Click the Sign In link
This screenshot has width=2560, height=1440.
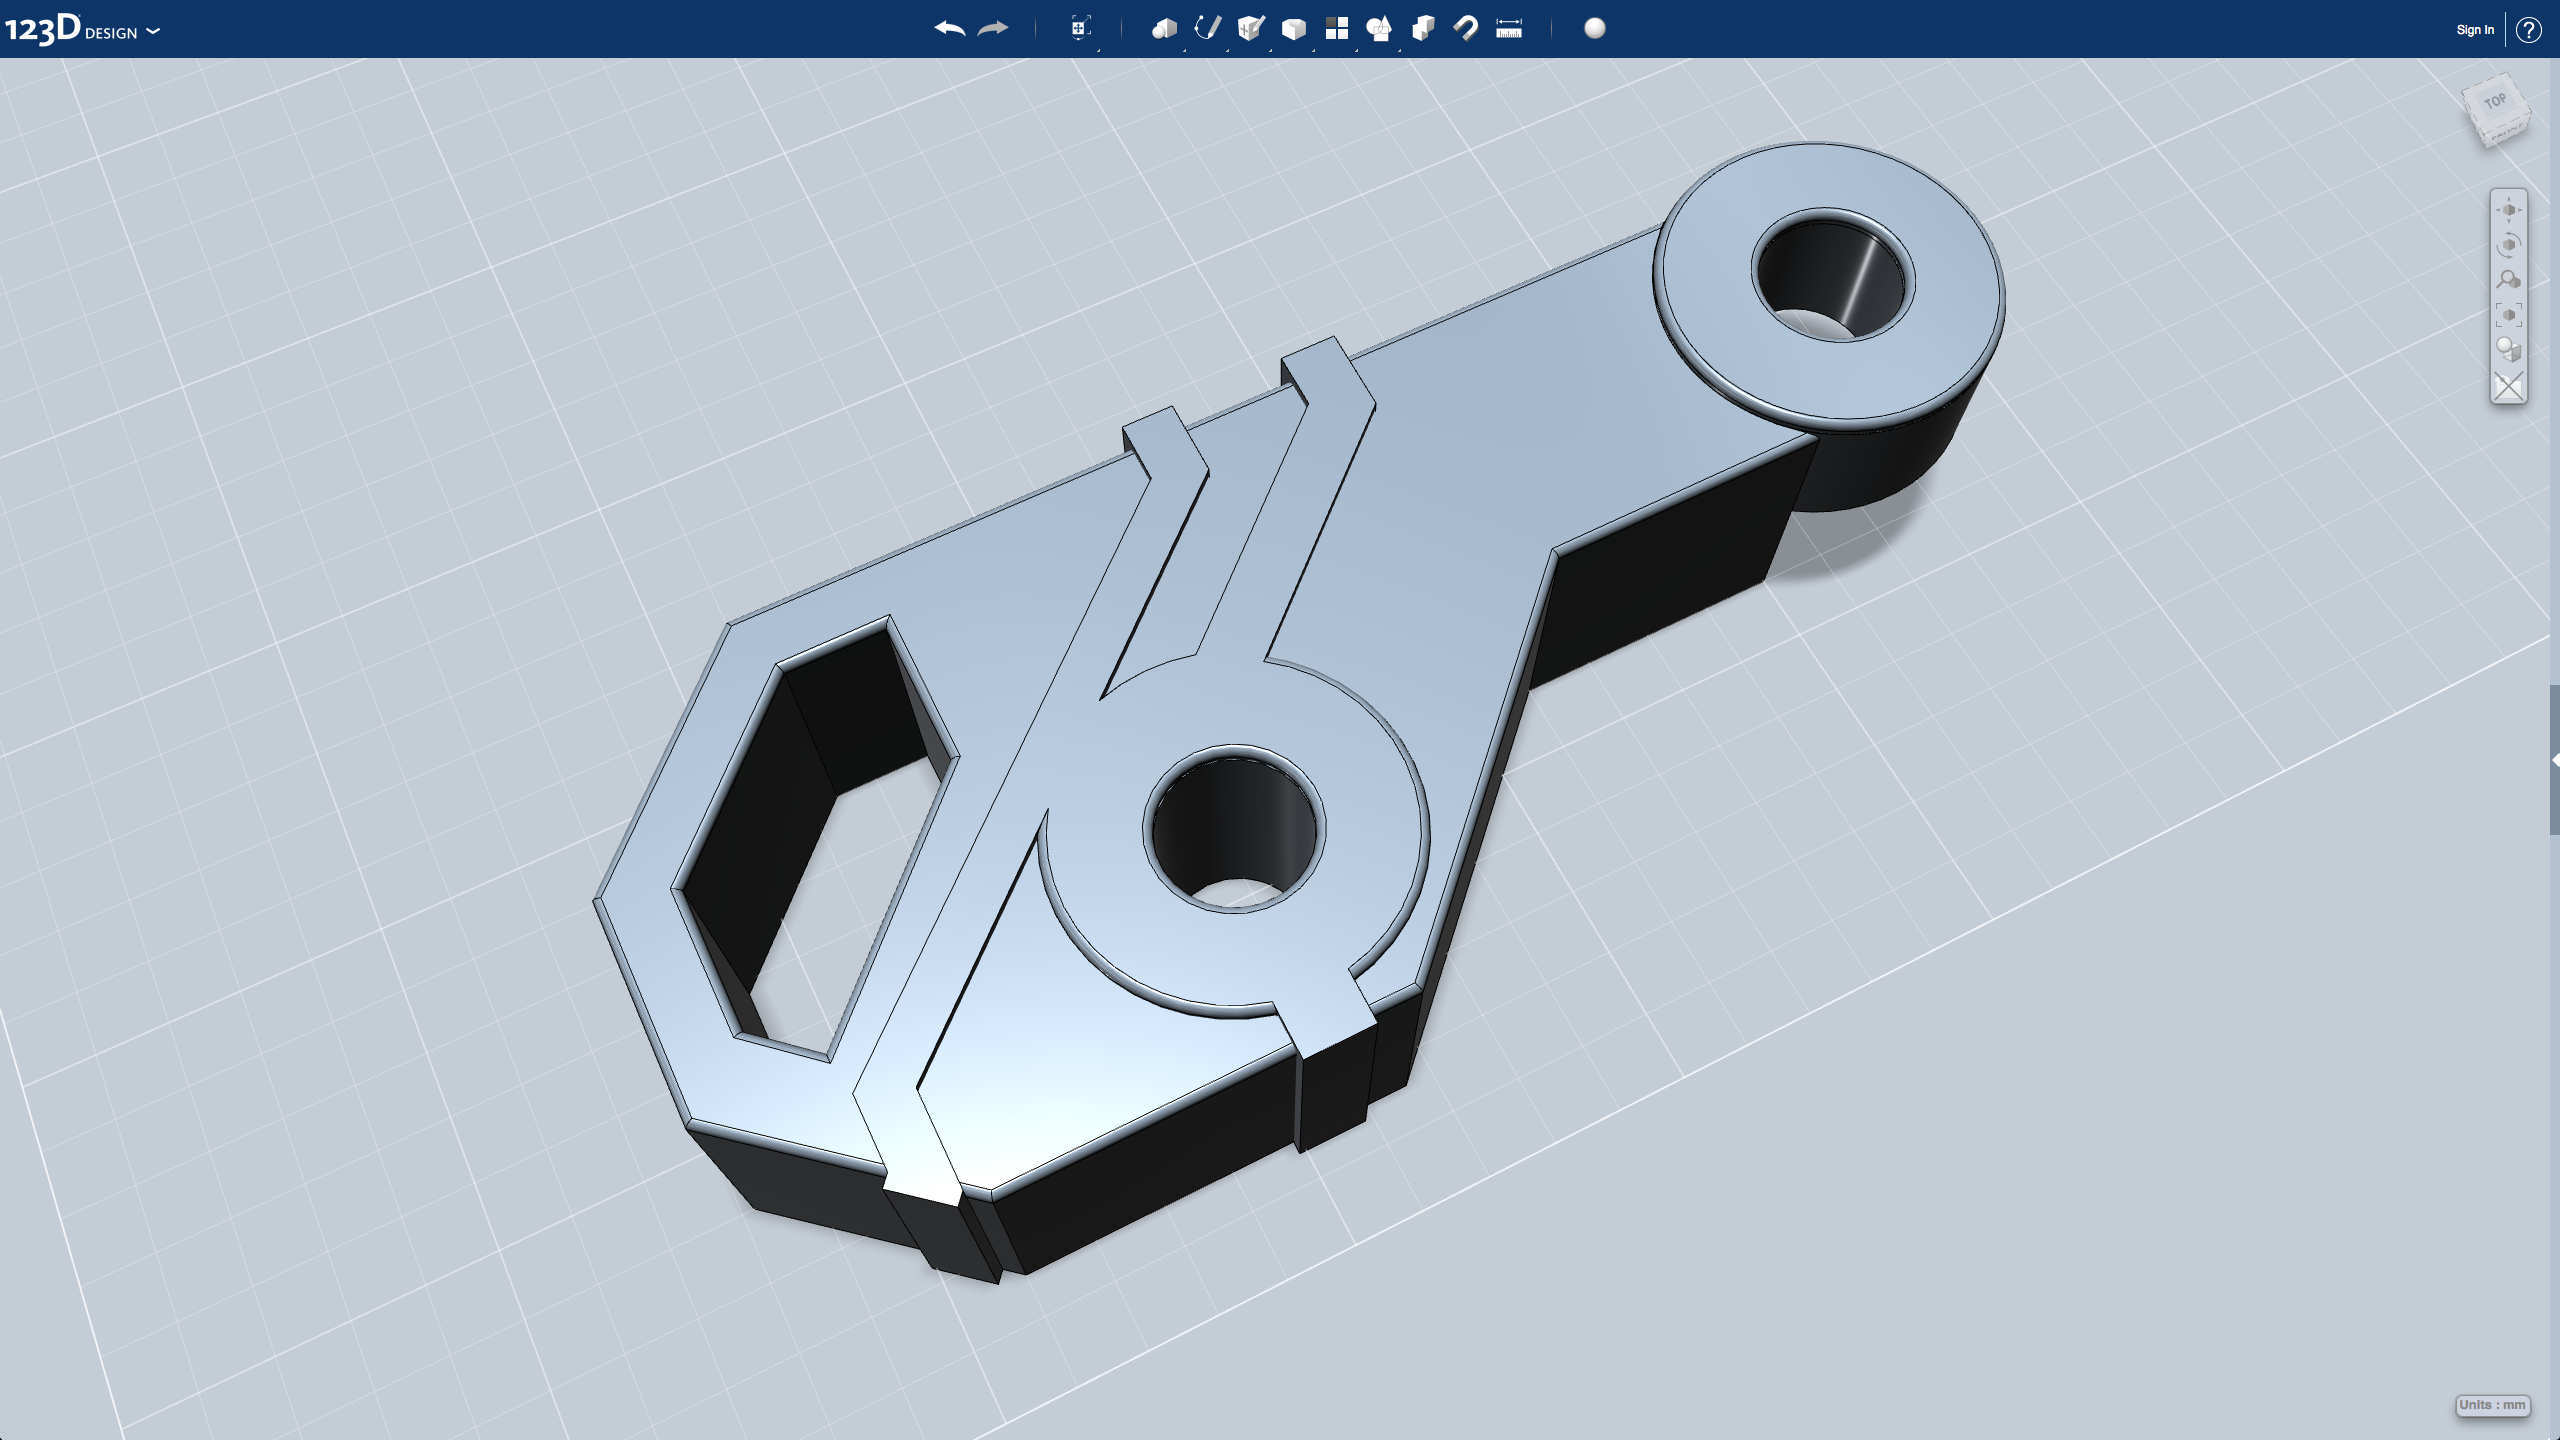(2474, 30)
